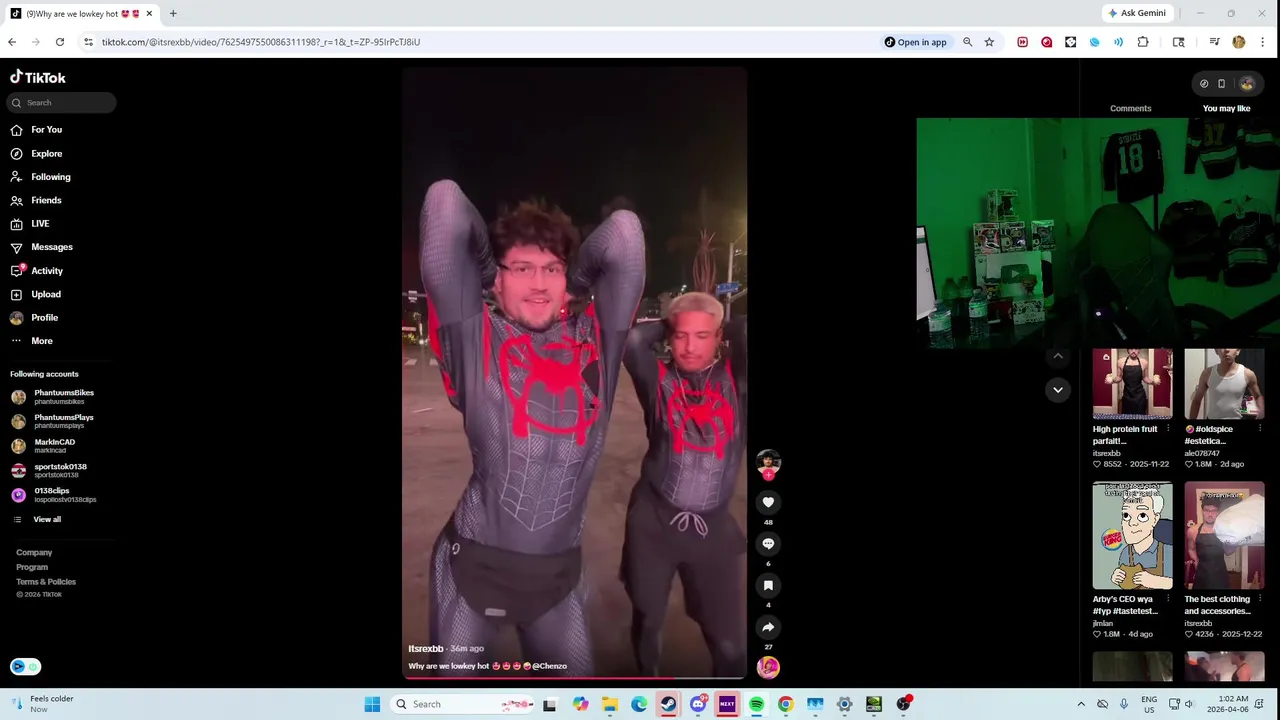Click the phone app icon in top pill

(1221, 84)
